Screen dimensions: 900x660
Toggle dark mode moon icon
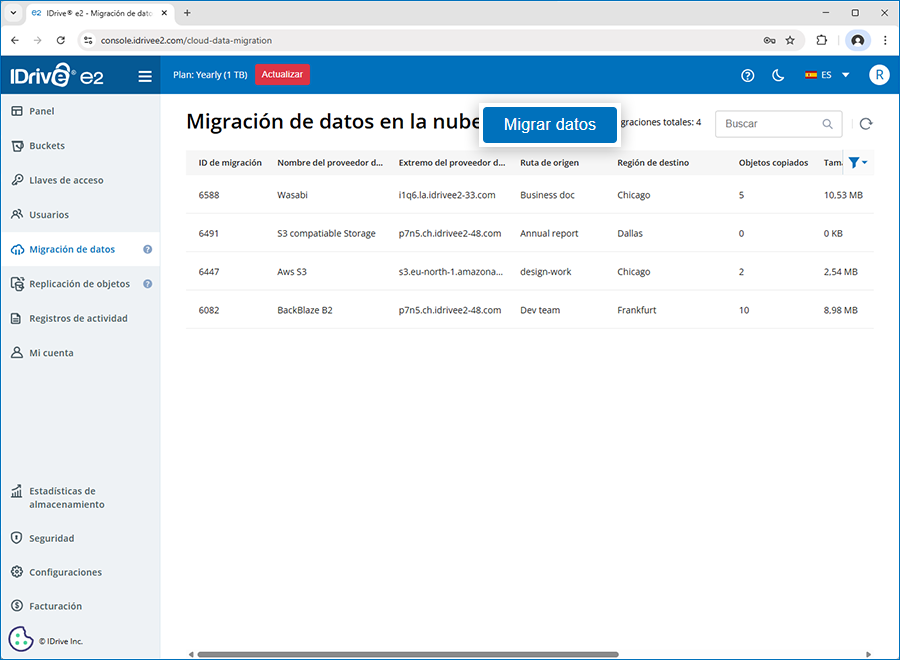pyautogui.click(x=778, y=76)
